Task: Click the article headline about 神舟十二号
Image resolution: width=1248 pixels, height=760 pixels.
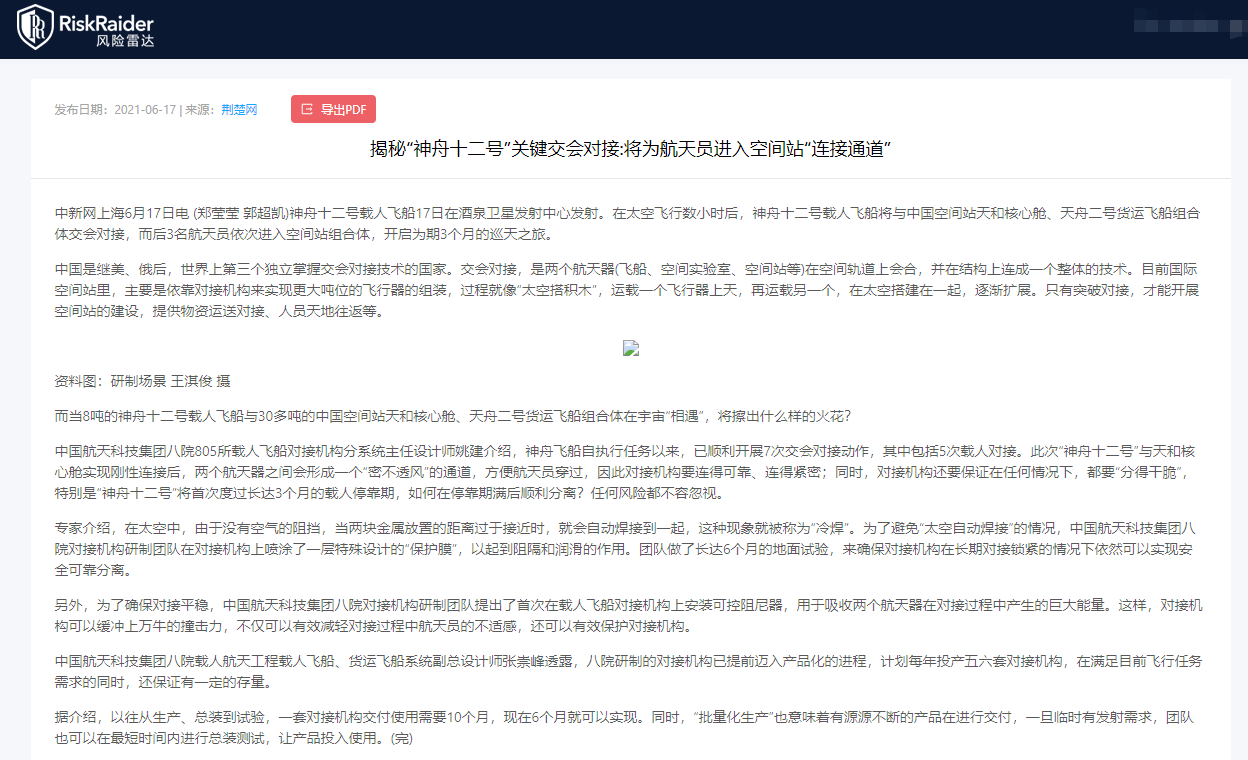Action: (x=631, y=149)
